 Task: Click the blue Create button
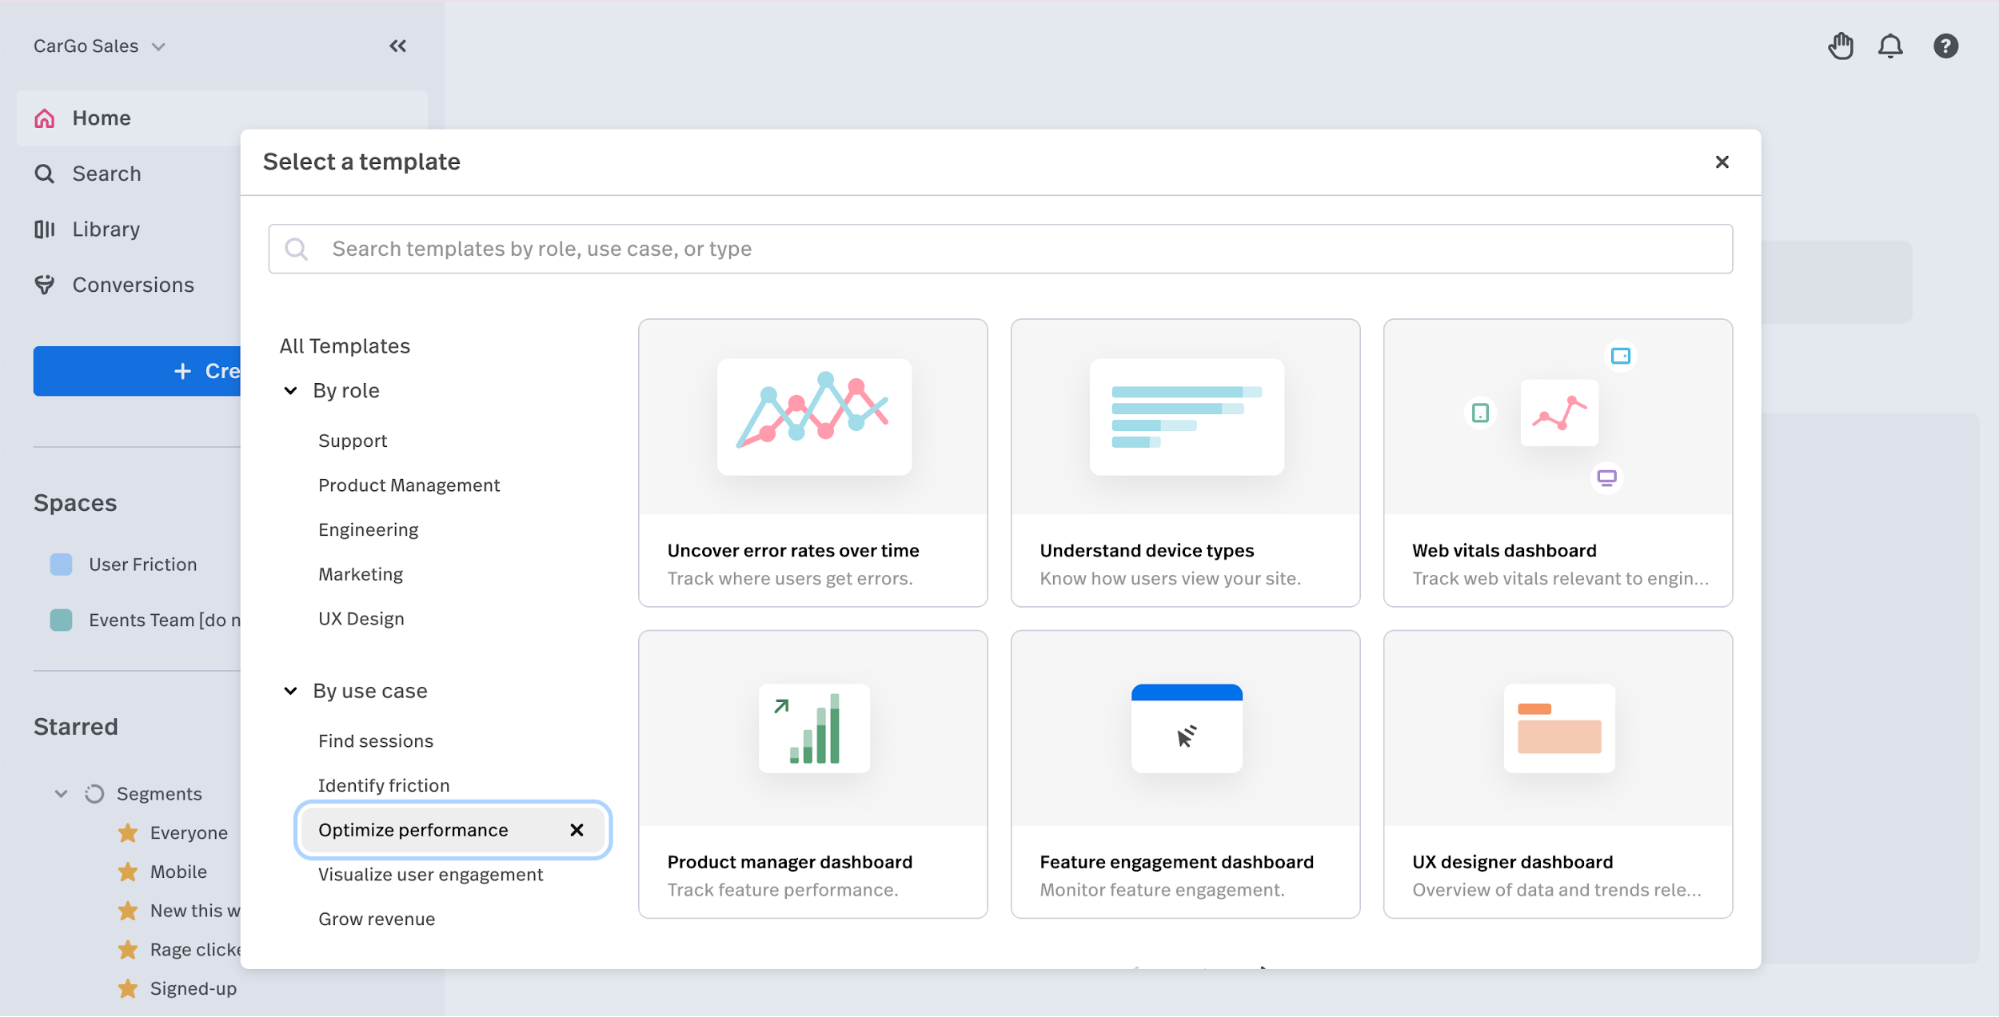[137, 371]
